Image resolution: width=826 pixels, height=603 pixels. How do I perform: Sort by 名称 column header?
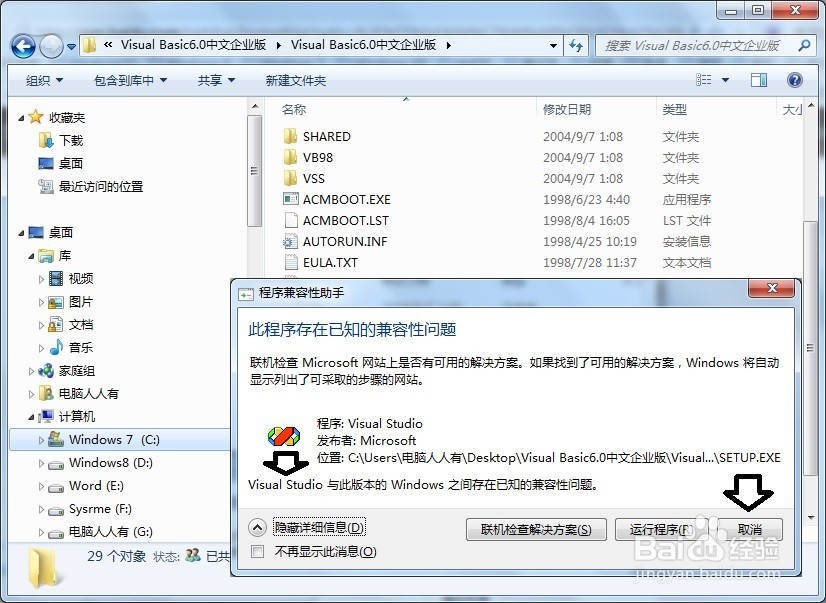pos(293,110)
